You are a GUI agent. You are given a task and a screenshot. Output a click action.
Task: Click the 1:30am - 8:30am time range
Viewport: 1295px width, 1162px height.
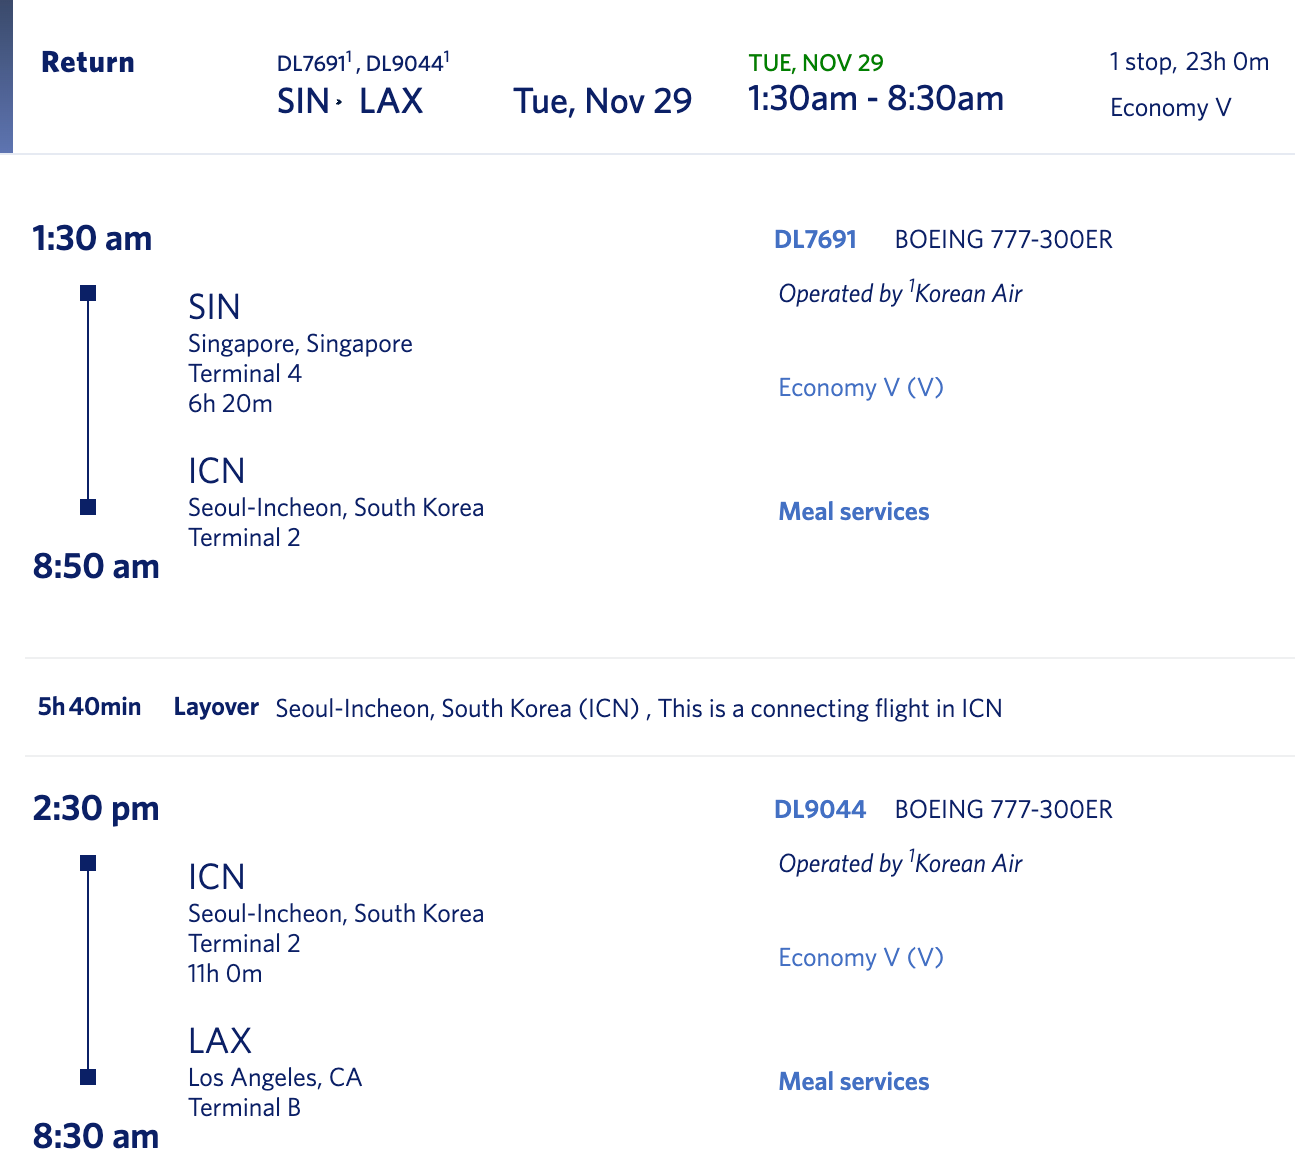coord(875,99)
